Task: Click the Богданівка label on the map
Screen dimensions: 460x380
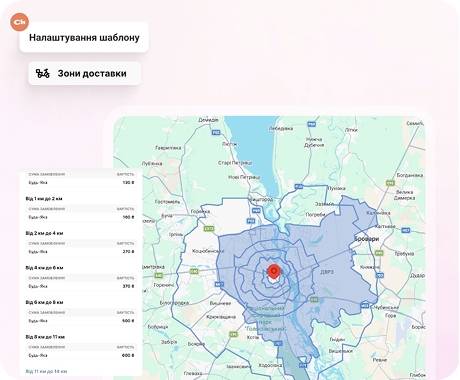Action: click(410, 175)
